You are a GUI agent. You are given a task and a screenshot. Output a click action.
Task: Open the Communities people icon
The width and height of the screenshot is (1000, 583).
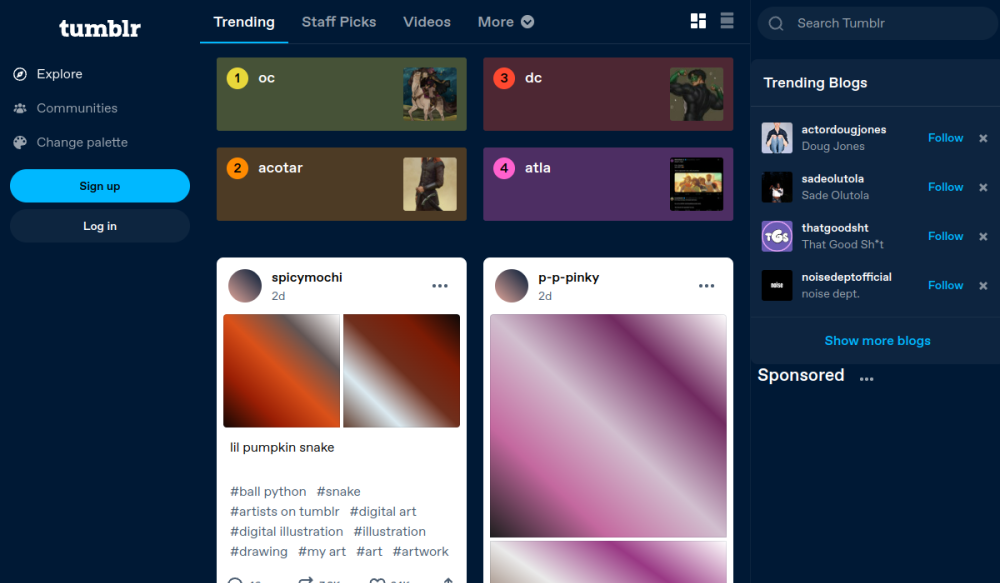tap(20, 108)
